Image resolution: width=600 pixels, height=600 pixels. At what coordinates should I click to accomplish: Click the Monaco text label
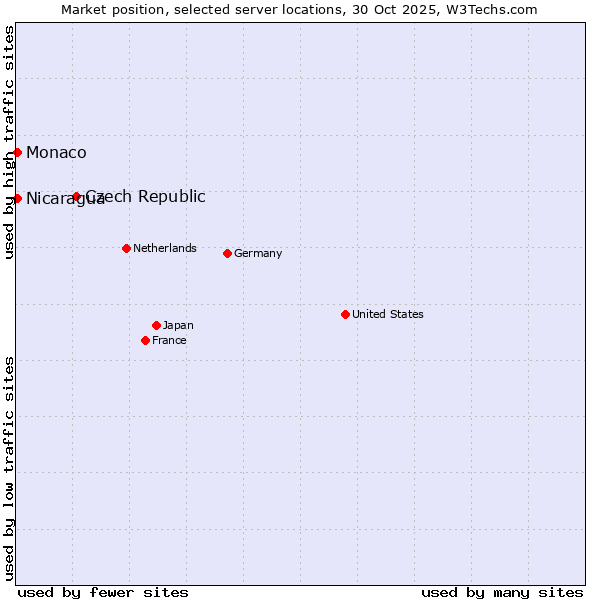56,152
